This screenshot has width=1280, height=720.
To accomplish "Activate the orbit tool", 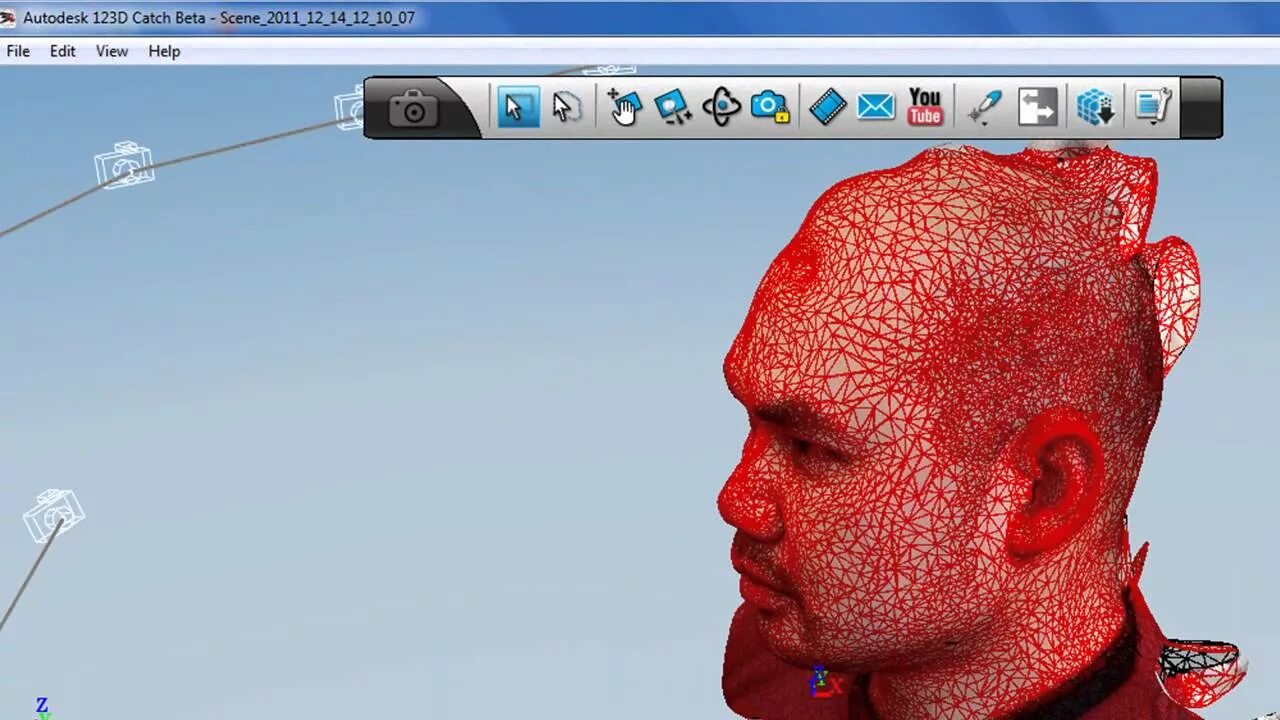I will (x=721, y=107).
